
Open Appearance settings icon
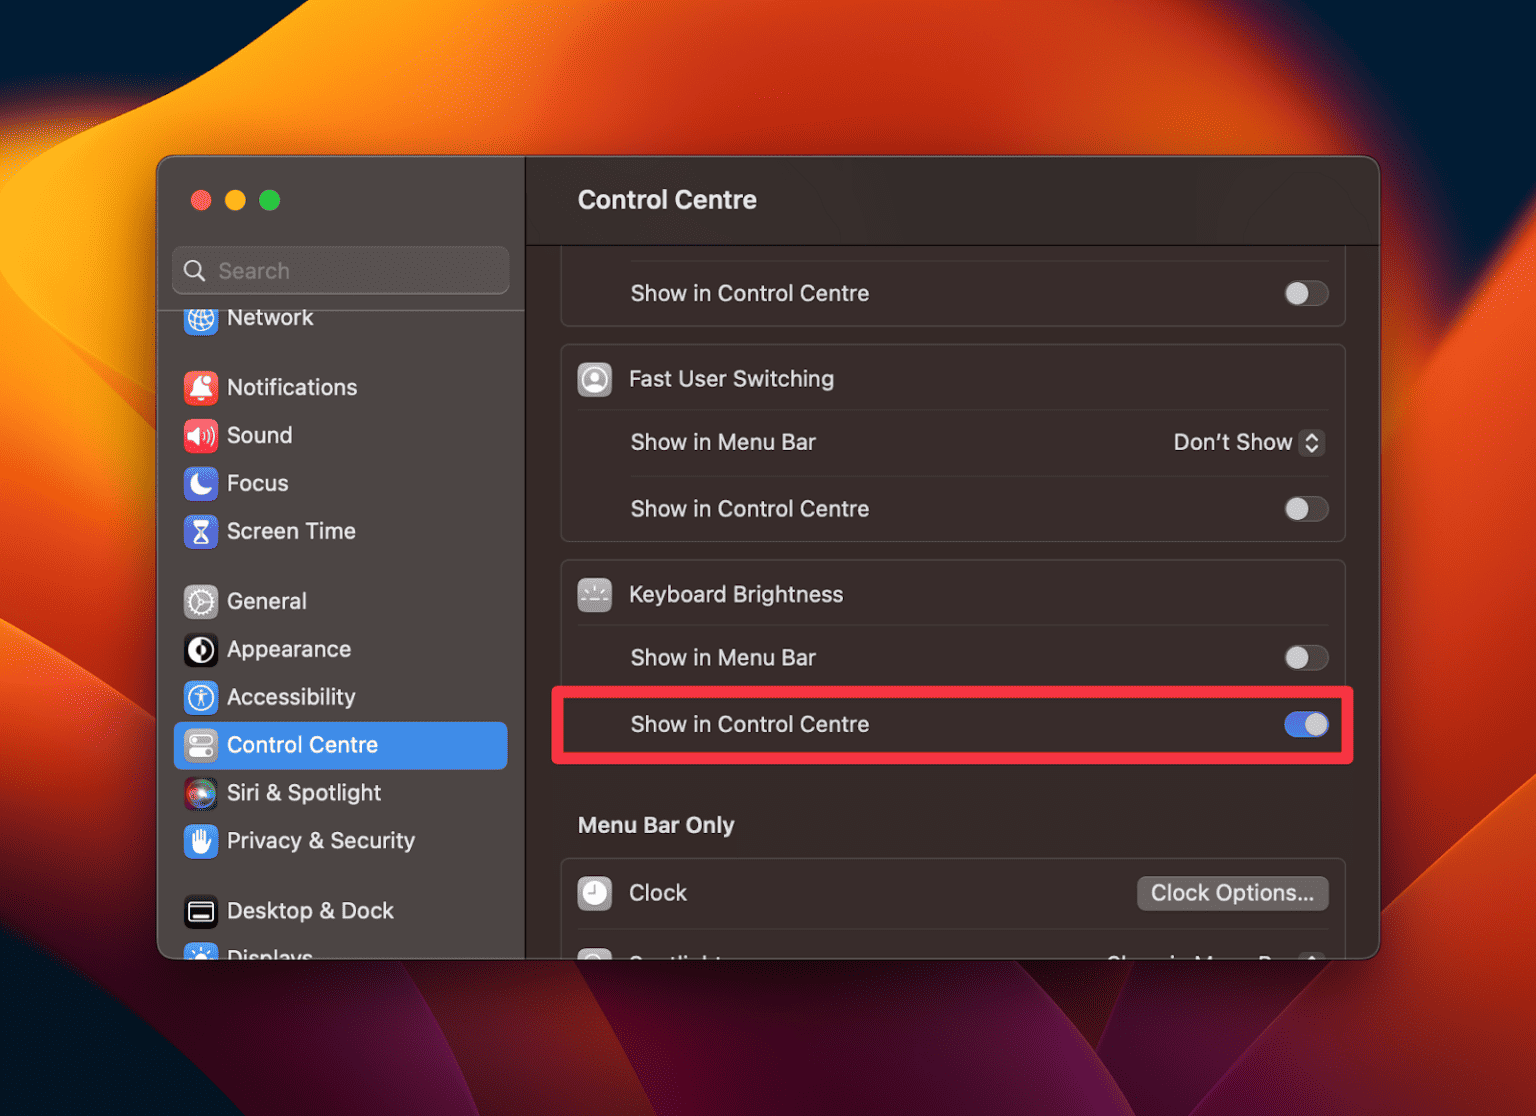tap(201, 649)
